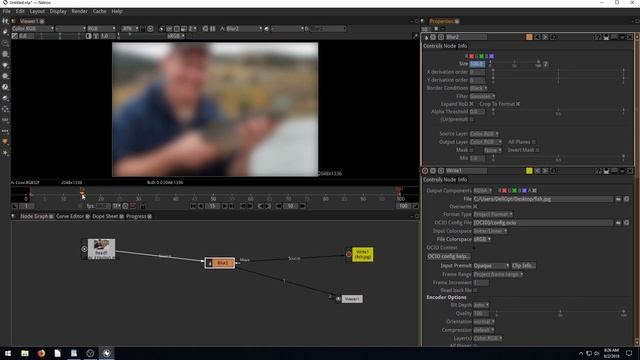Screen dimensions: 640x360
Task: Play the timeline forward
Action: (224, 206)
